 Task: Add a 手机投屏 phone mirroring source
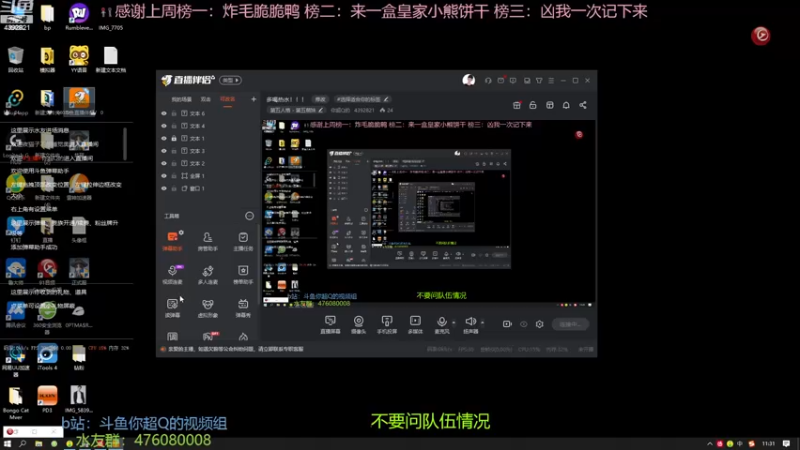387,324
